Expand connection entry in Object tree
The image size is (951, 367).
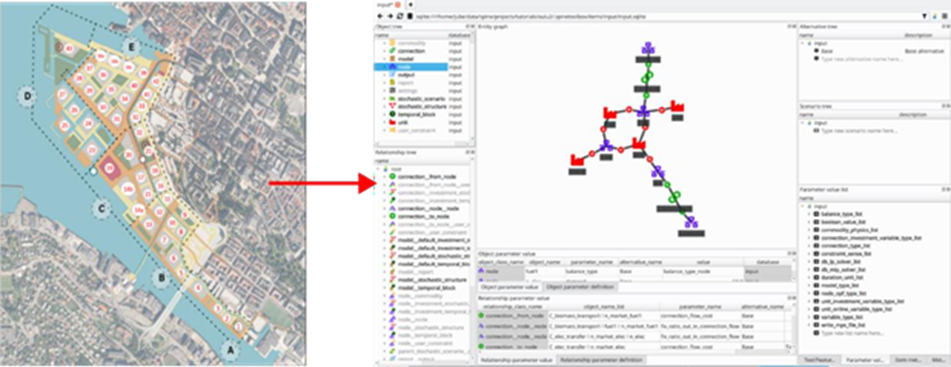click(x=385, y=51)
